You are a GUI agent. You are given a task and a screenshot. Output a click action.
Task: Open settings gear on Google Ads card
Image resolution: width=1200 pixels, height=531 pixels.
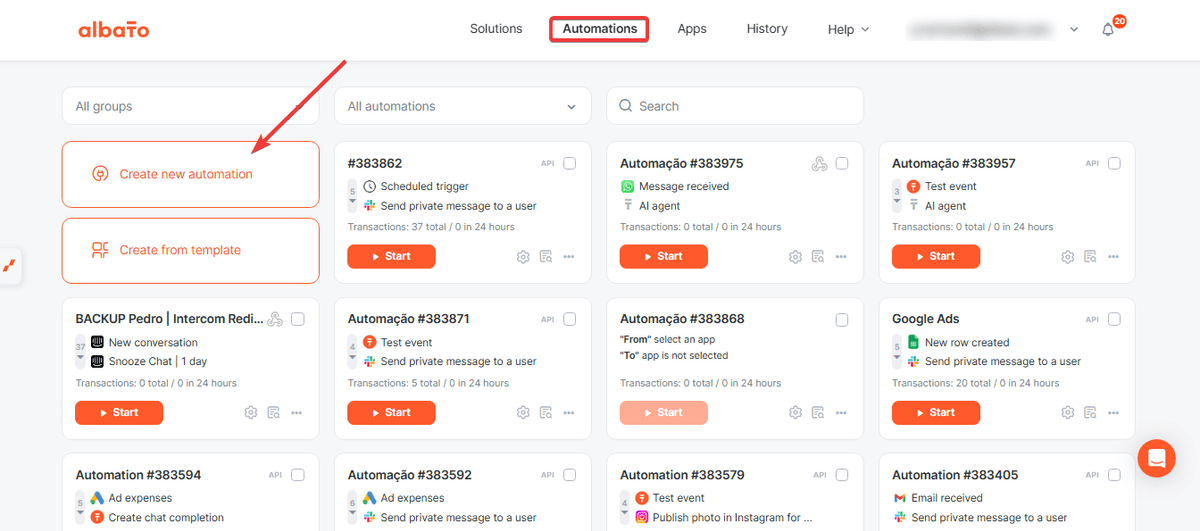point(1067,412)
